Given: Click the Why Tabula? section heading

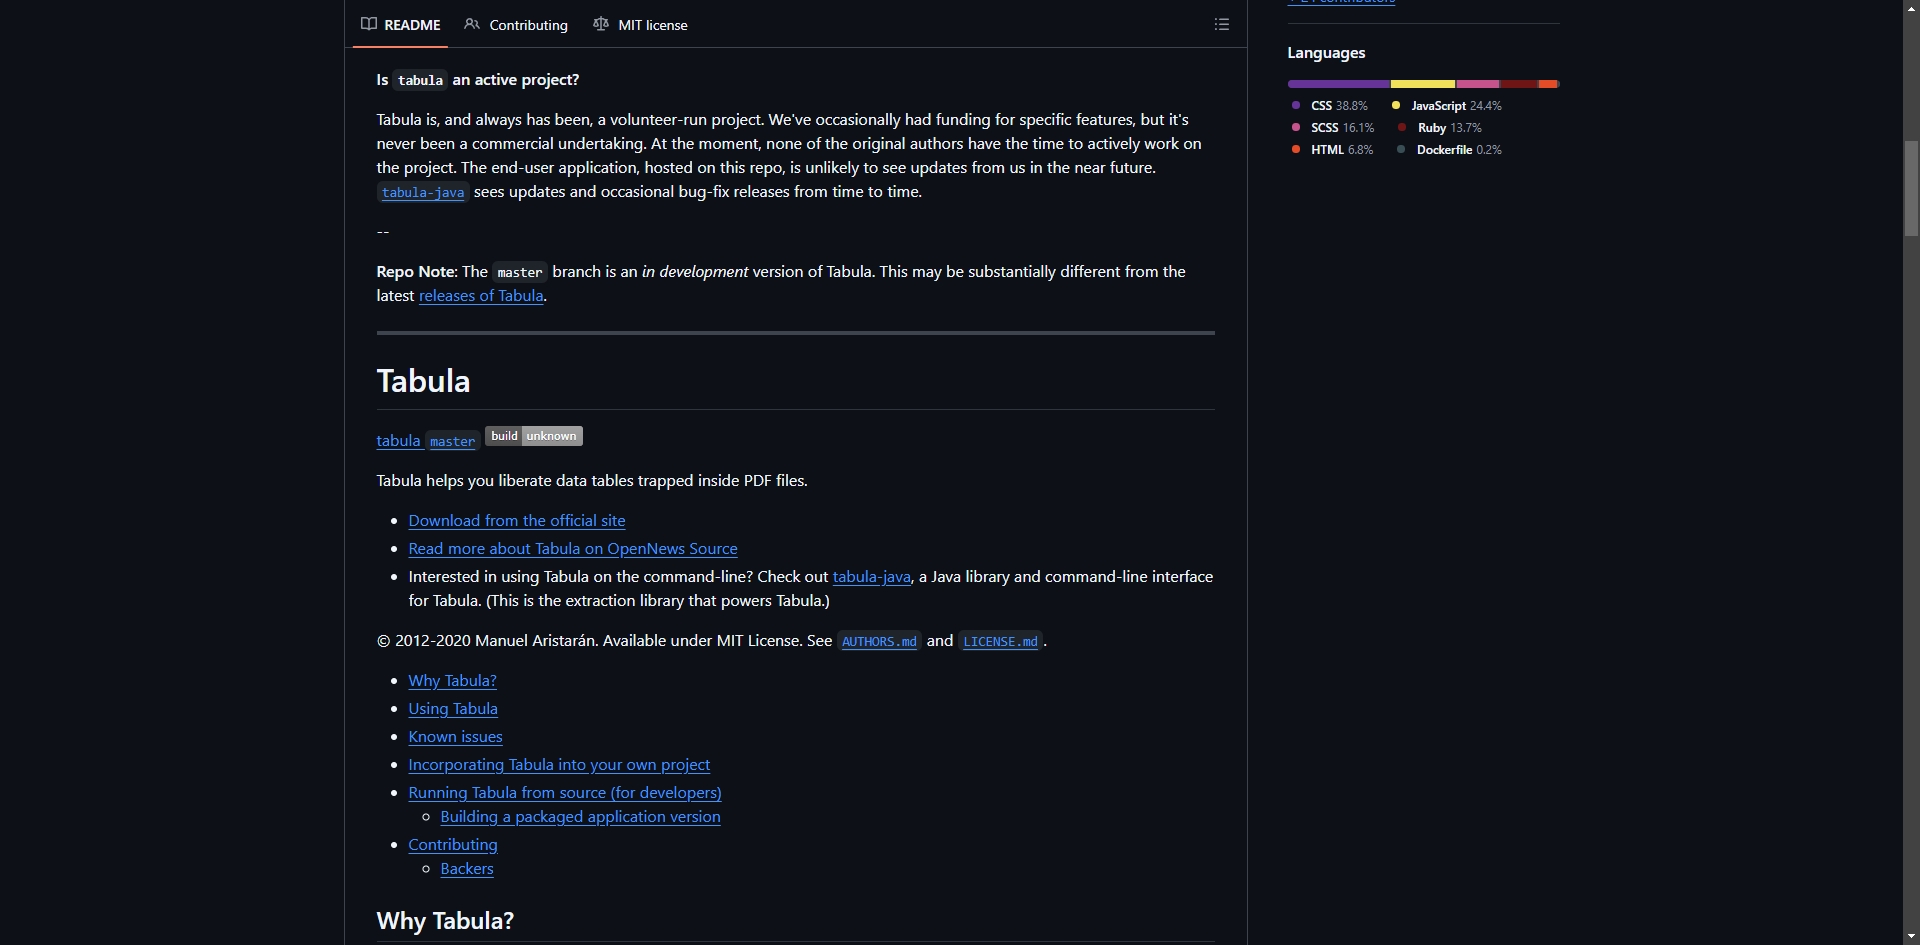Looking at the screenshot, I should [x=445, y=921].
